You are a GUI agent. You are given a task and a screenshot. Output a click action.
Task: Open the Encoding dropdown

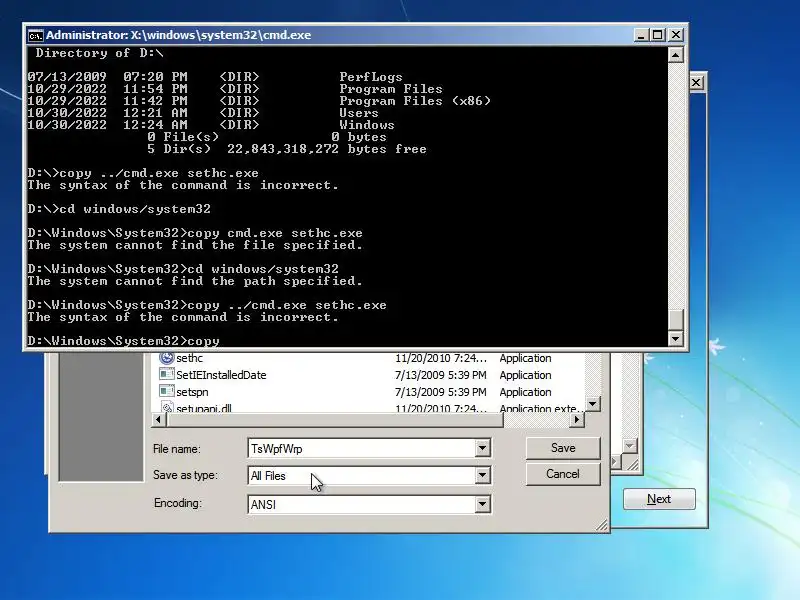(482, 505)
